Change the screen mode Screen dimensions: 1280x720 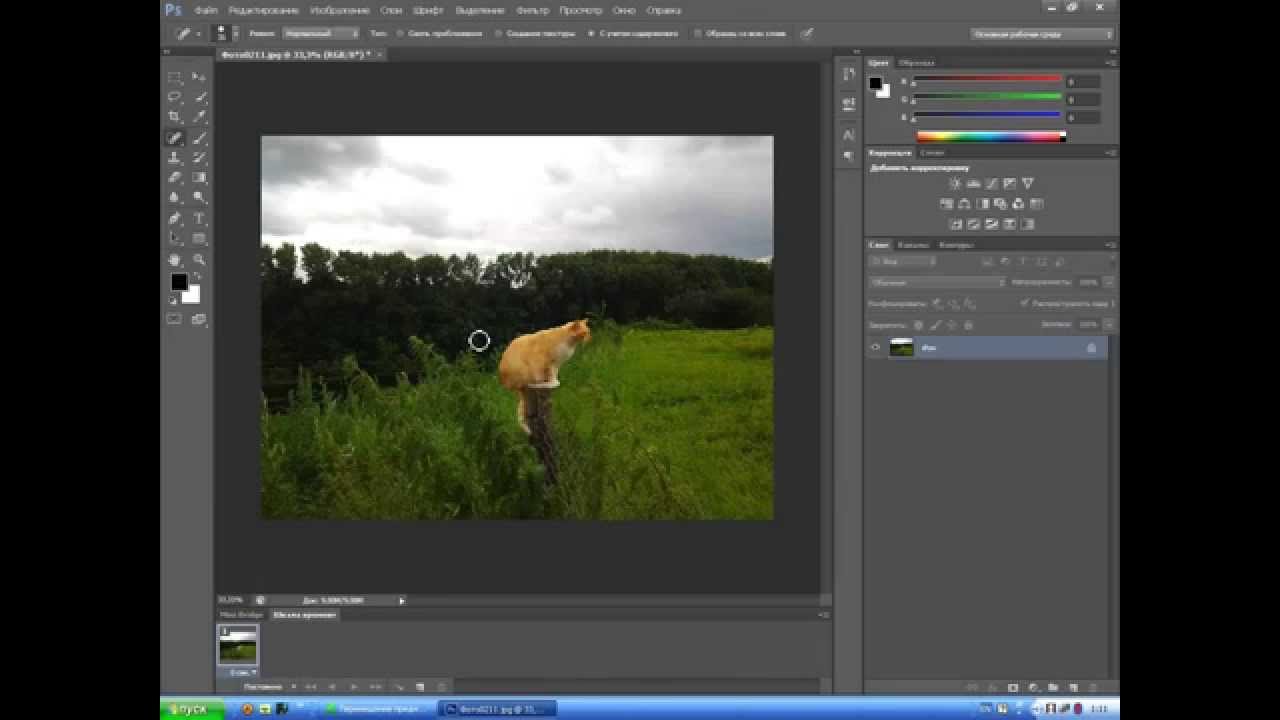(199, 319)
